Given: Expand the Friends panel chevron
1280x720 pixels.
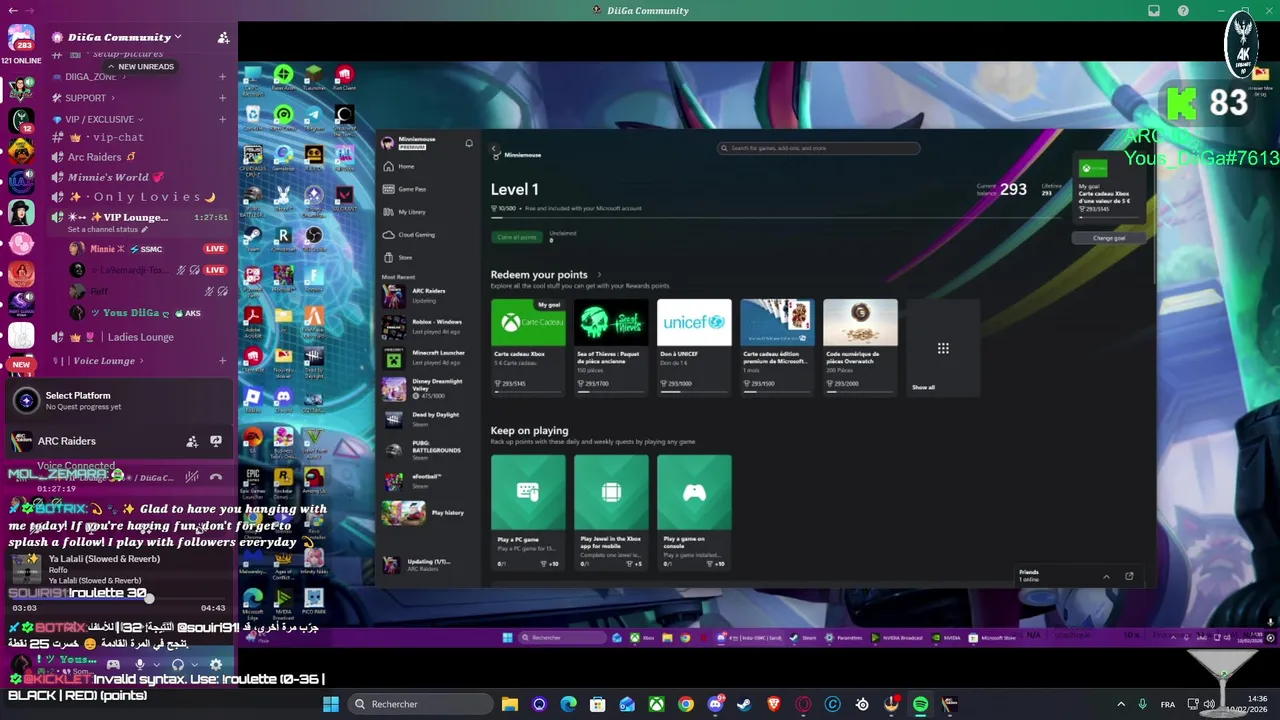Looking at the screenshot, I should point(1106,576).
